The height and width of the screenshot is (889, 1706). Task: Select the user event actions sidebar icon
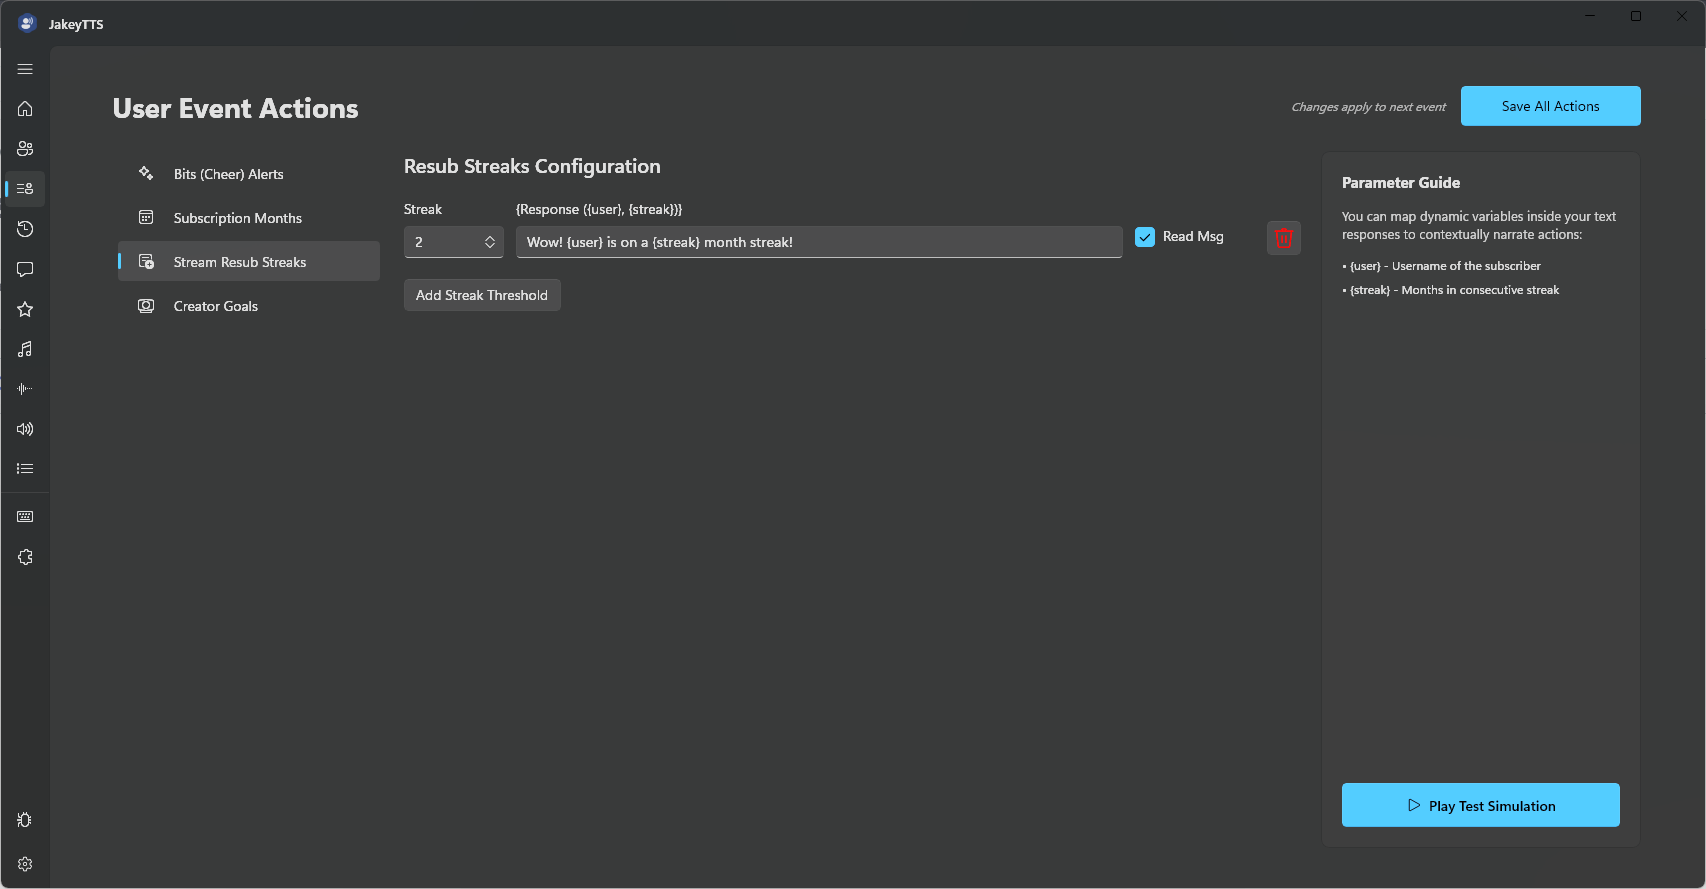(25, 189)
